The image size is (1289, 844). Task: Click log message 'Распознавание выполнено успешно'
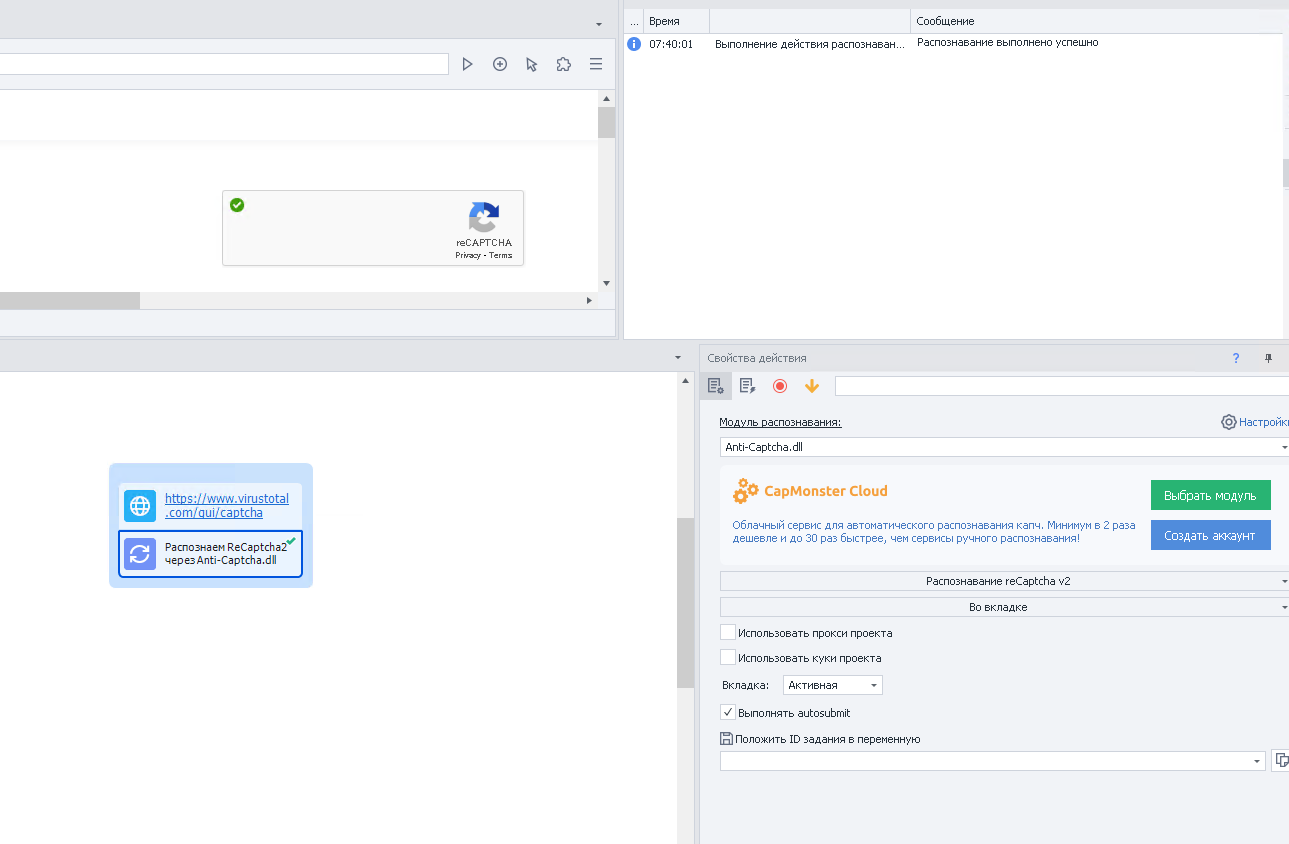click(x=1007, y=42)
